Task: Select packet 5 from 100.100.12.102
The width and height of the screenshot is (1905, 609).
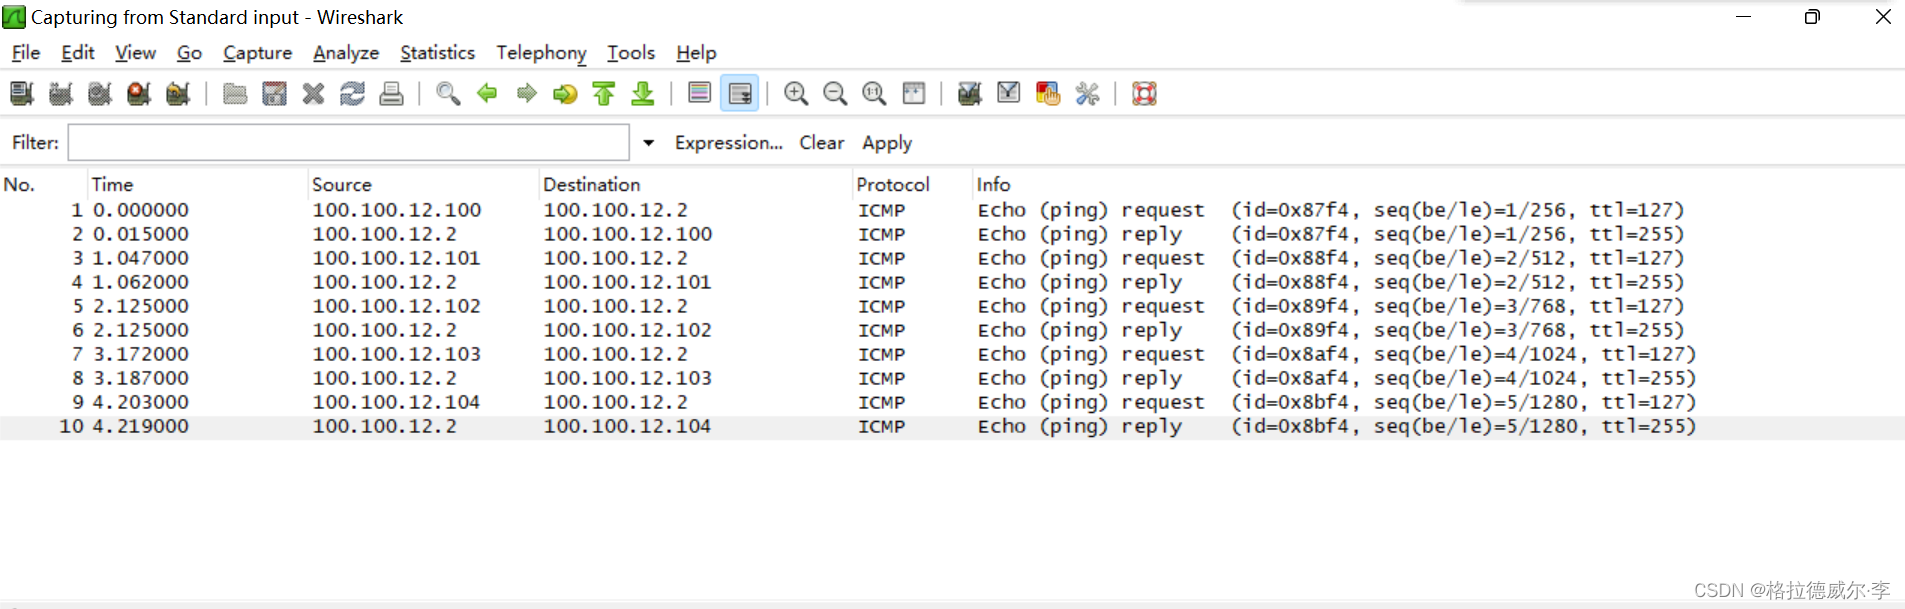Action: point(952,306)
